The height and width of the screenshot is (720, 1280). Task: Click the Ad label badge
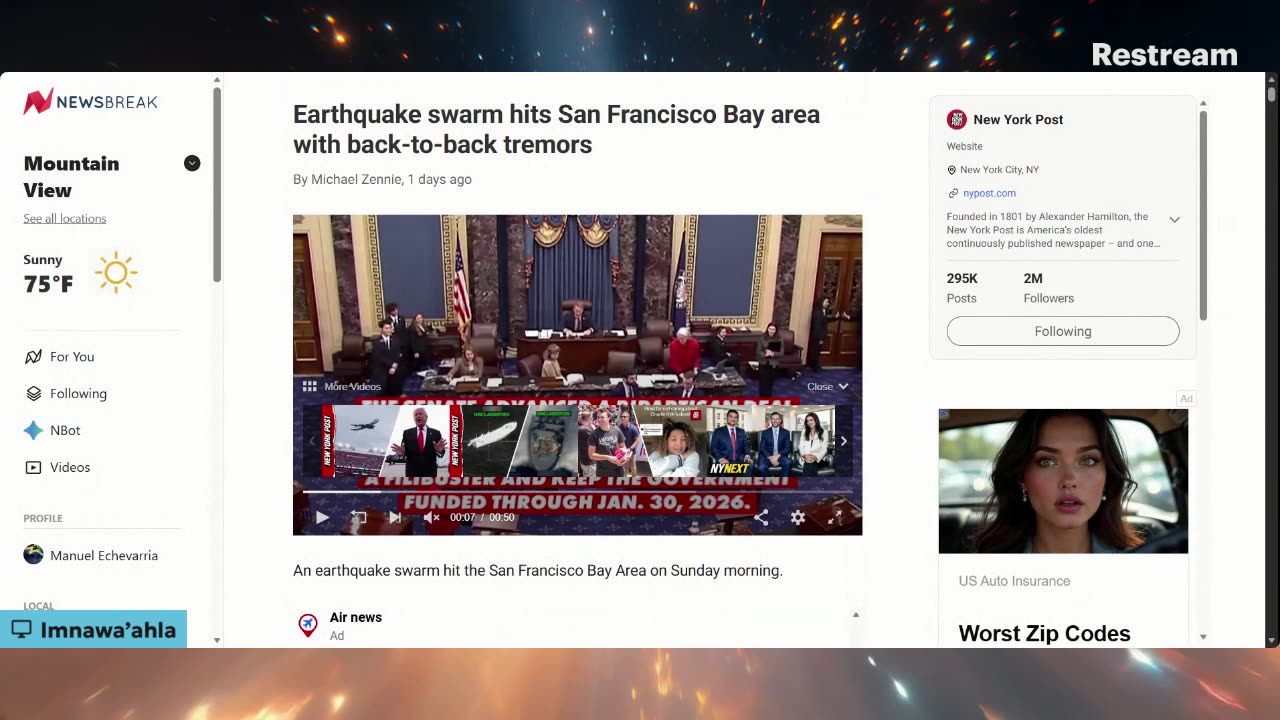pyautogui.click(x=1186, y=398)
